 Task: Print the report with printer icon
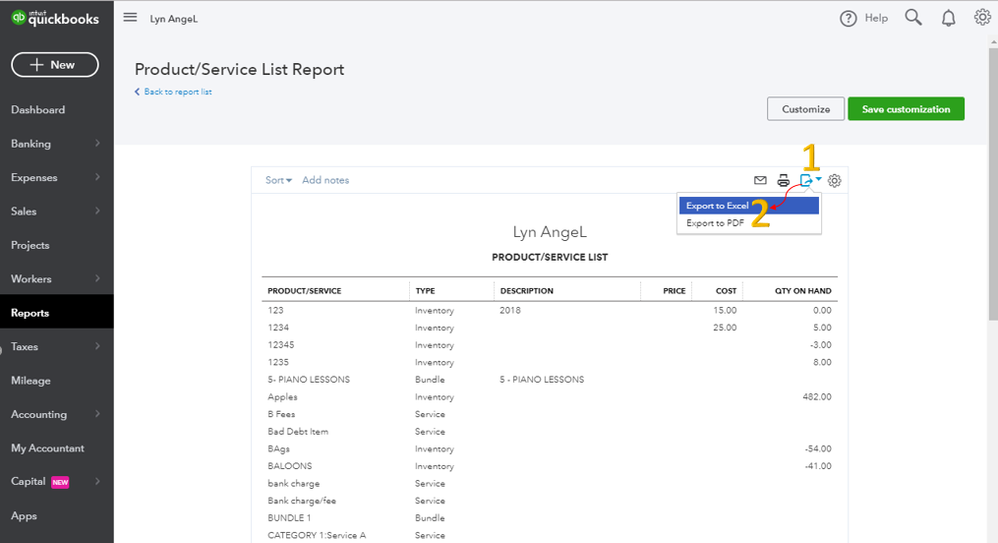[784, 180]
